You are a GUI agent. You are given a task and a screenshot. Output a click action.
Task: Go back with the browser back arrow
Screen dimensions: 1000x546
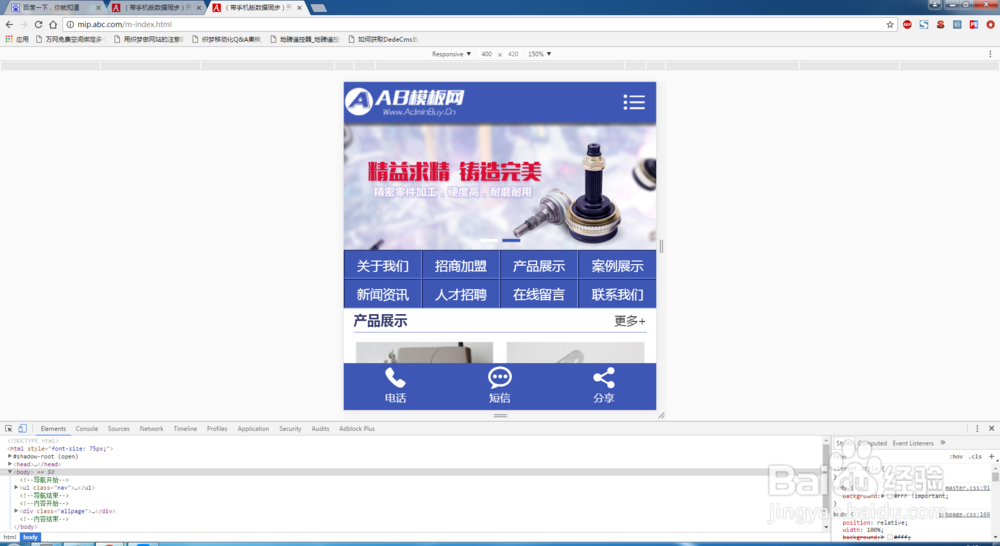[9, 24]
